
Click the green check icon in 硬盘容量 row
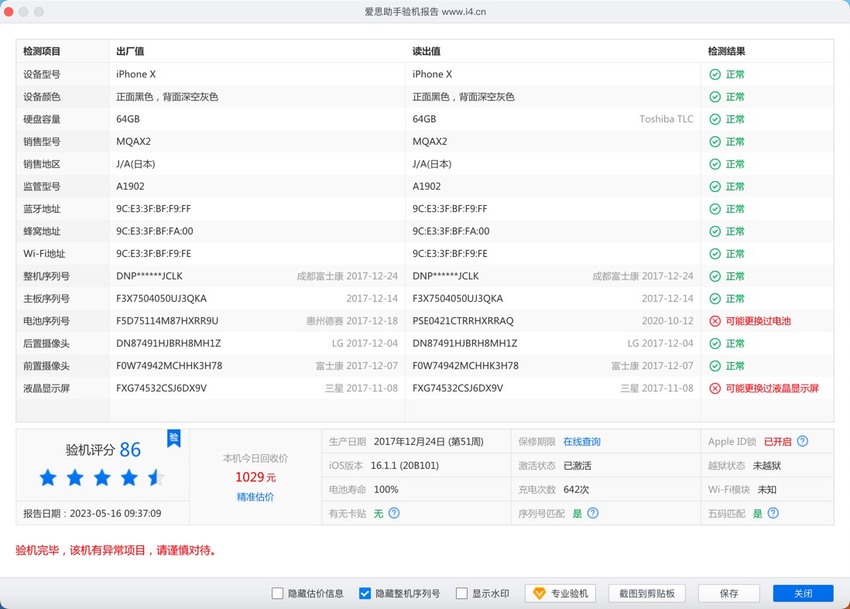[715, 119]
